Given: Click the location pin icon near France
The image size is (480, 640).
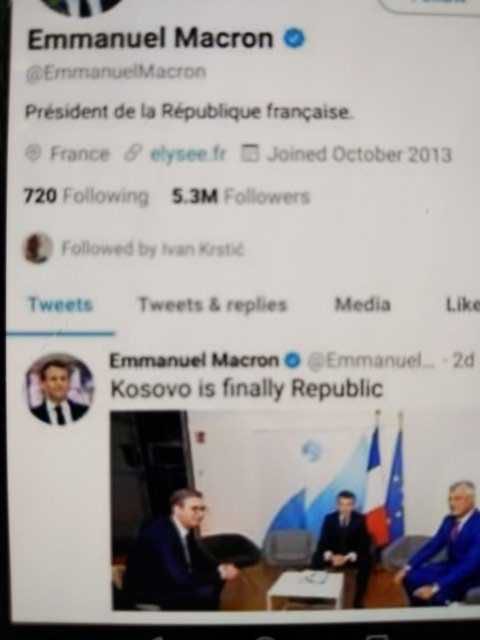Looking at the screenshot, I should [33, 153].
